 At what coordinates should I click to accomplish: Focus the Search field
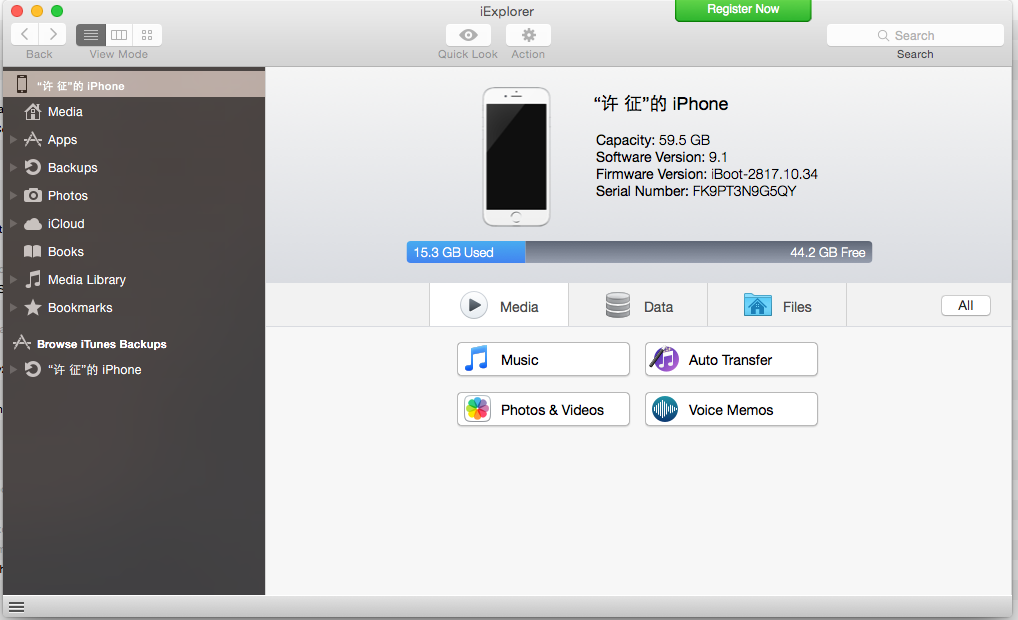[915, 35]
